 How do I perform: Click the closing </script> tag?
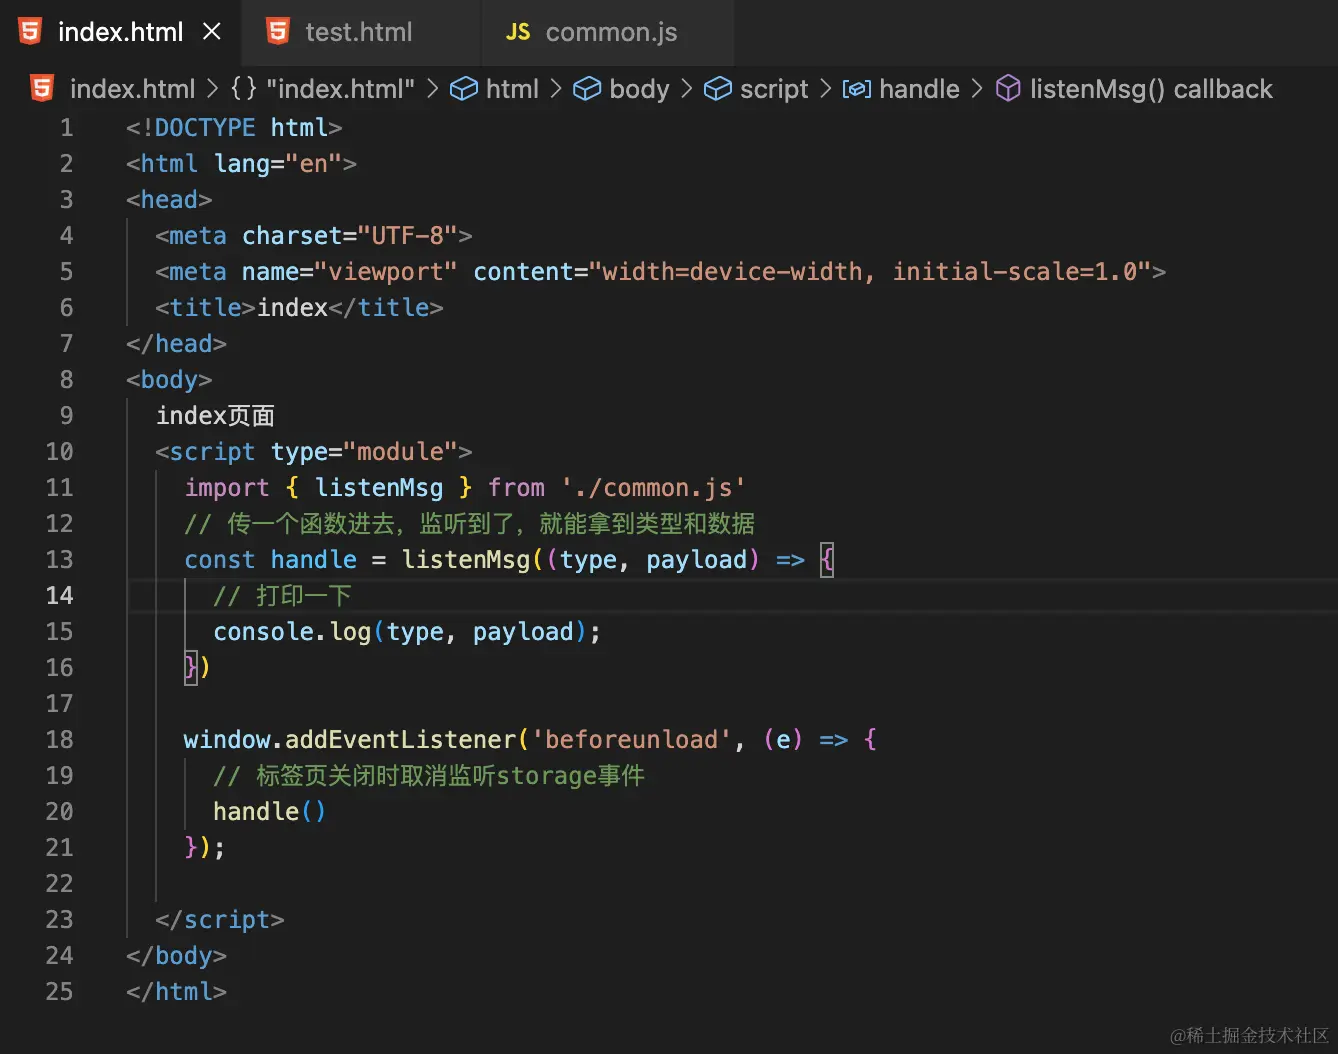click(220, 920)
